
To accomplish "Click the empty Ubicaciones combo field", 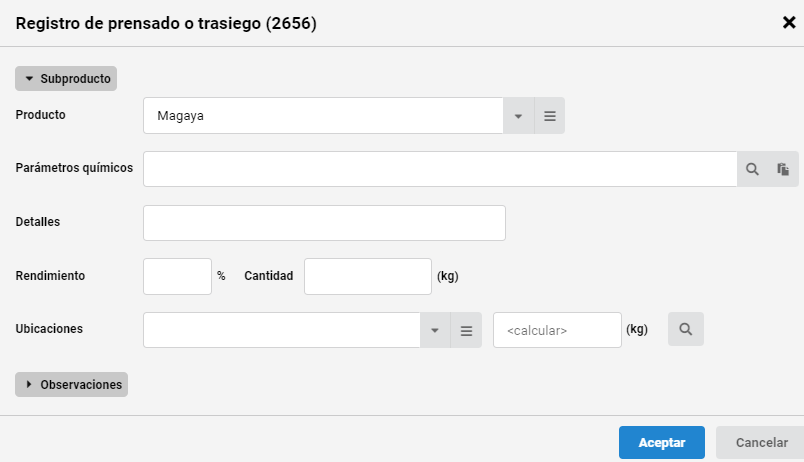I will pyautogui.click(x=282, y=330).
